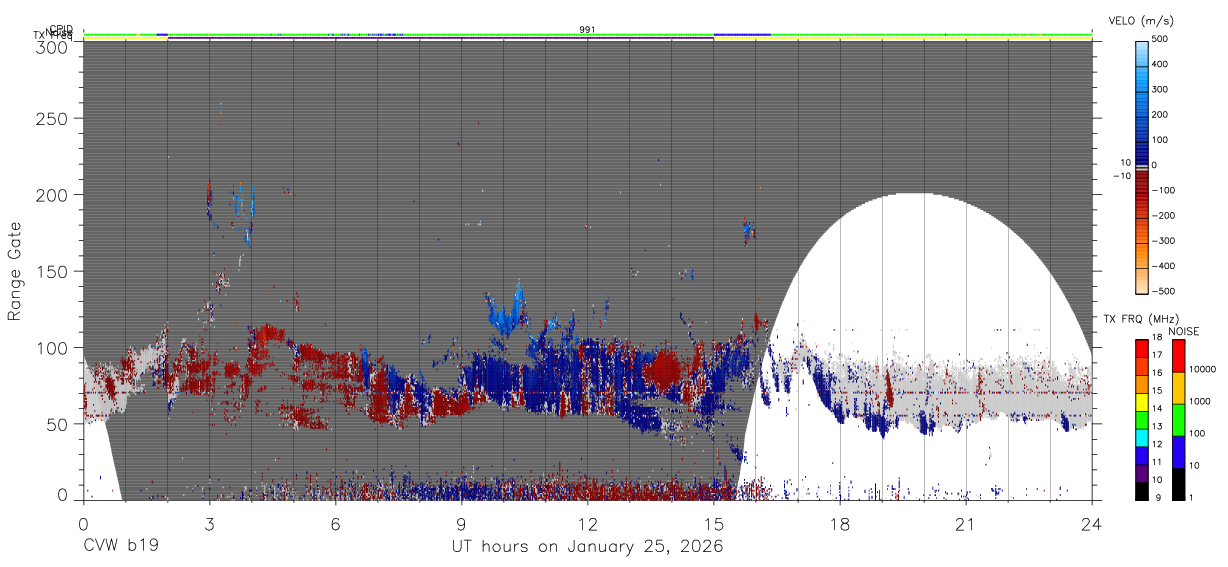Click the -500 label on velocity colorbar
This screenshot has height=567, width=1228.
1165,291
